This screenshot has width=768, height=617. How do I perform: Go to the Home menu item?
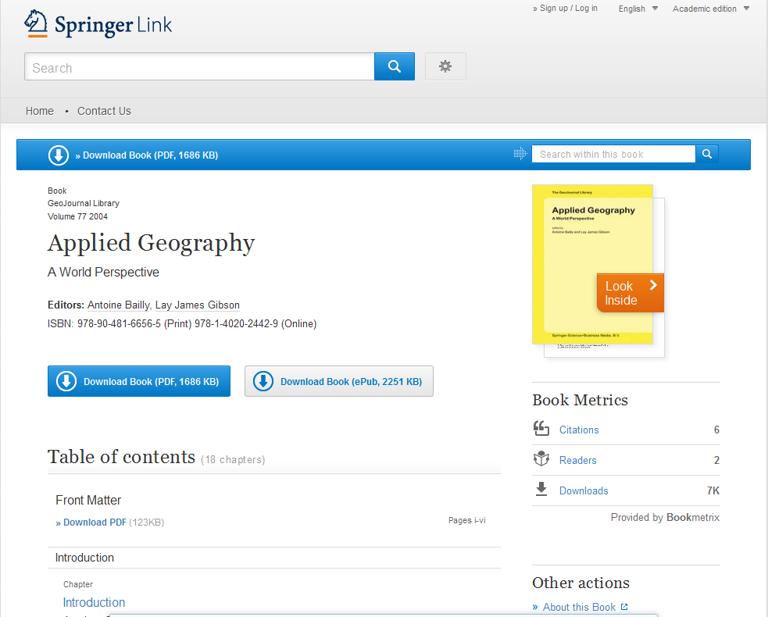(x=40, y=111)
